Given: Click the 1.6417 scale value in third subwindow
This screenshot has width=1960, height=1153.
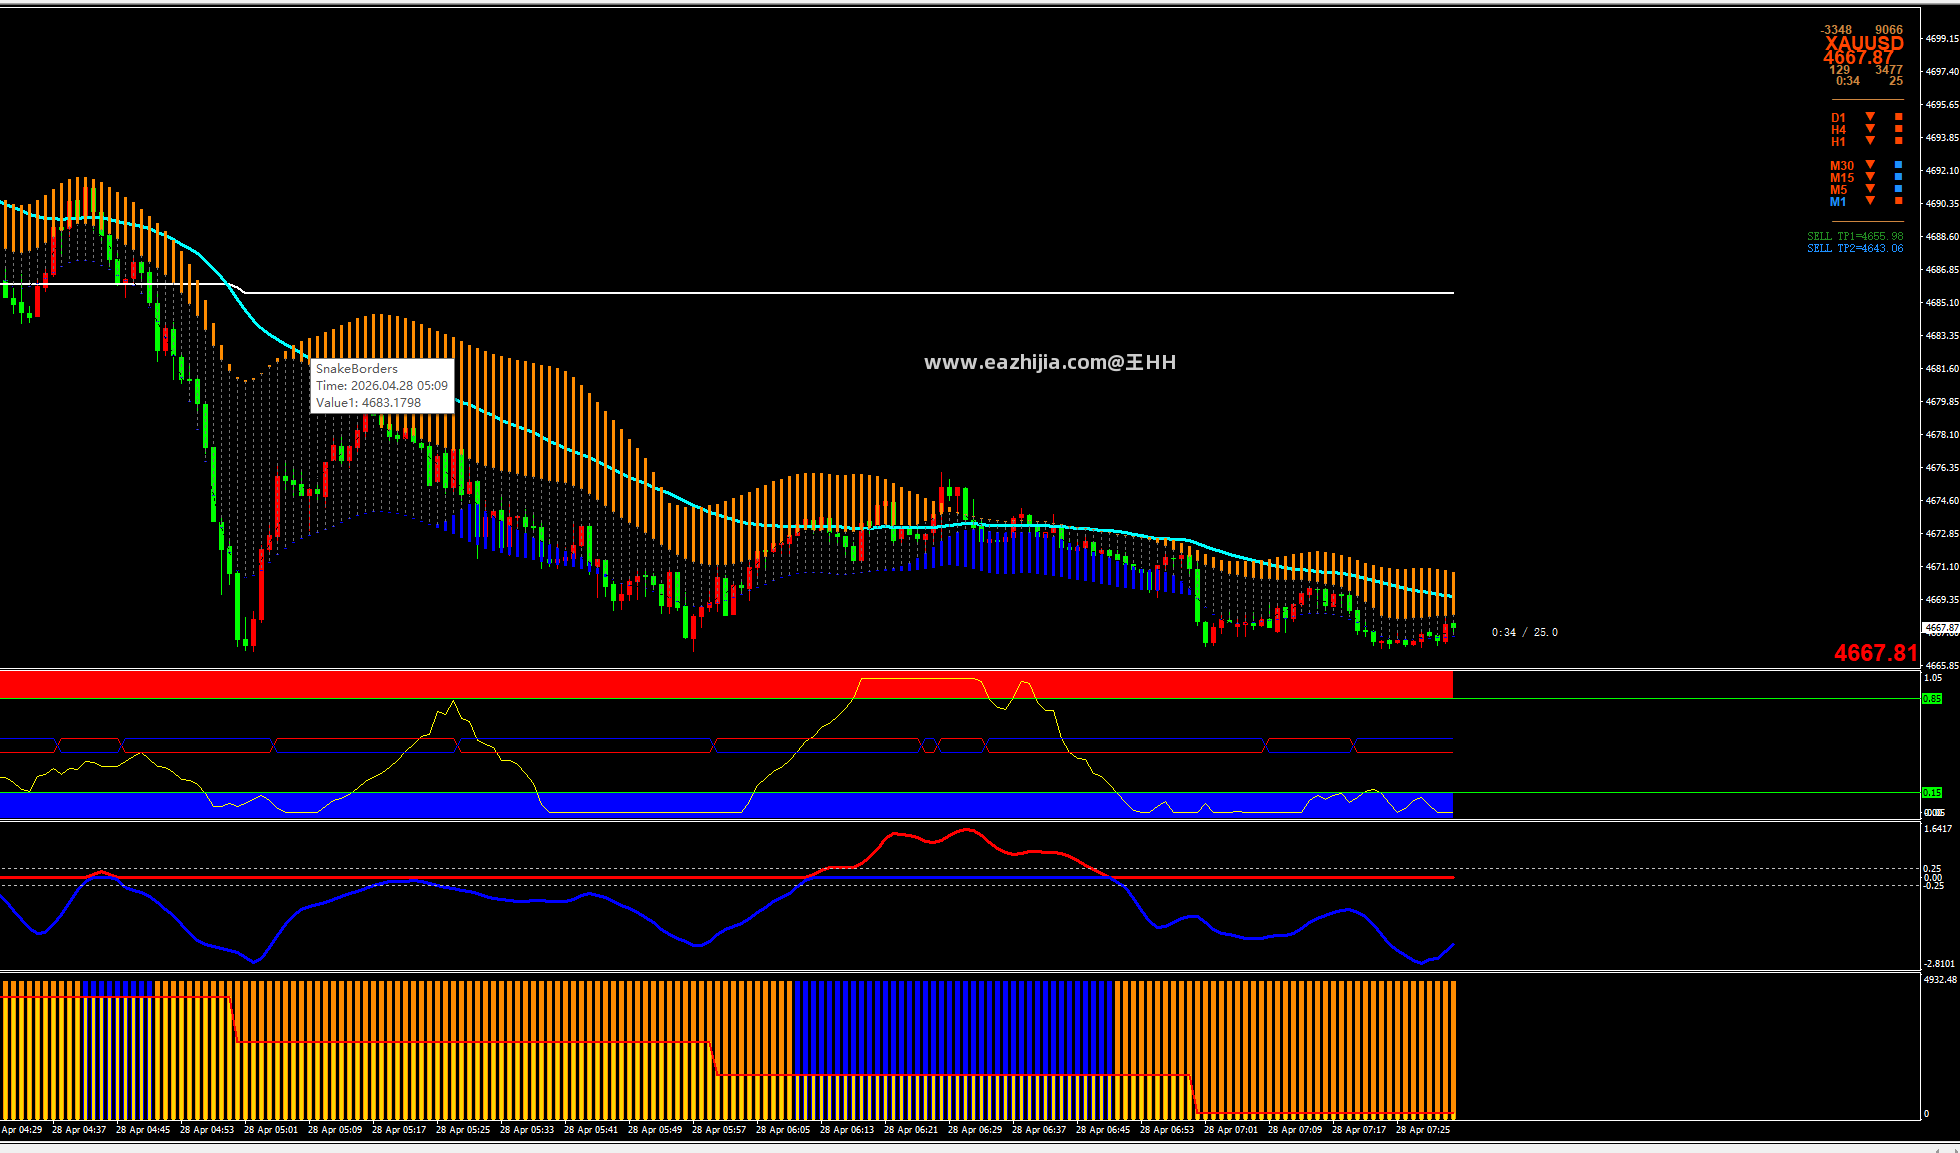Looking at the screenshot, I should (1938, 829).
